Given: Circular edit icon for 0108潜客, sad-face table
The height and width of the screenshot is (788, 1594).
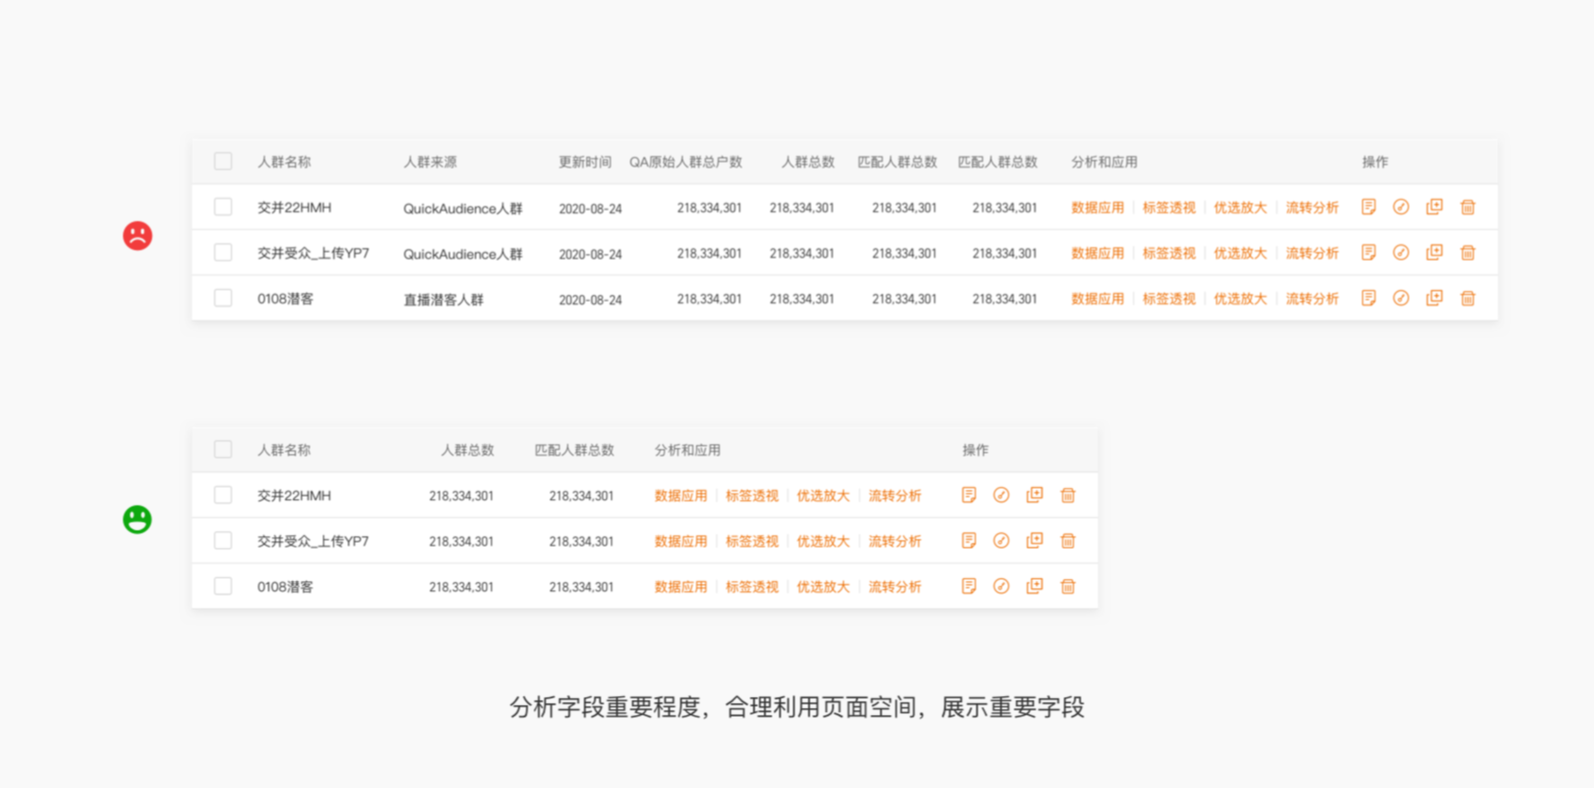Looking at the screenshot, I should pos(1401,298).
